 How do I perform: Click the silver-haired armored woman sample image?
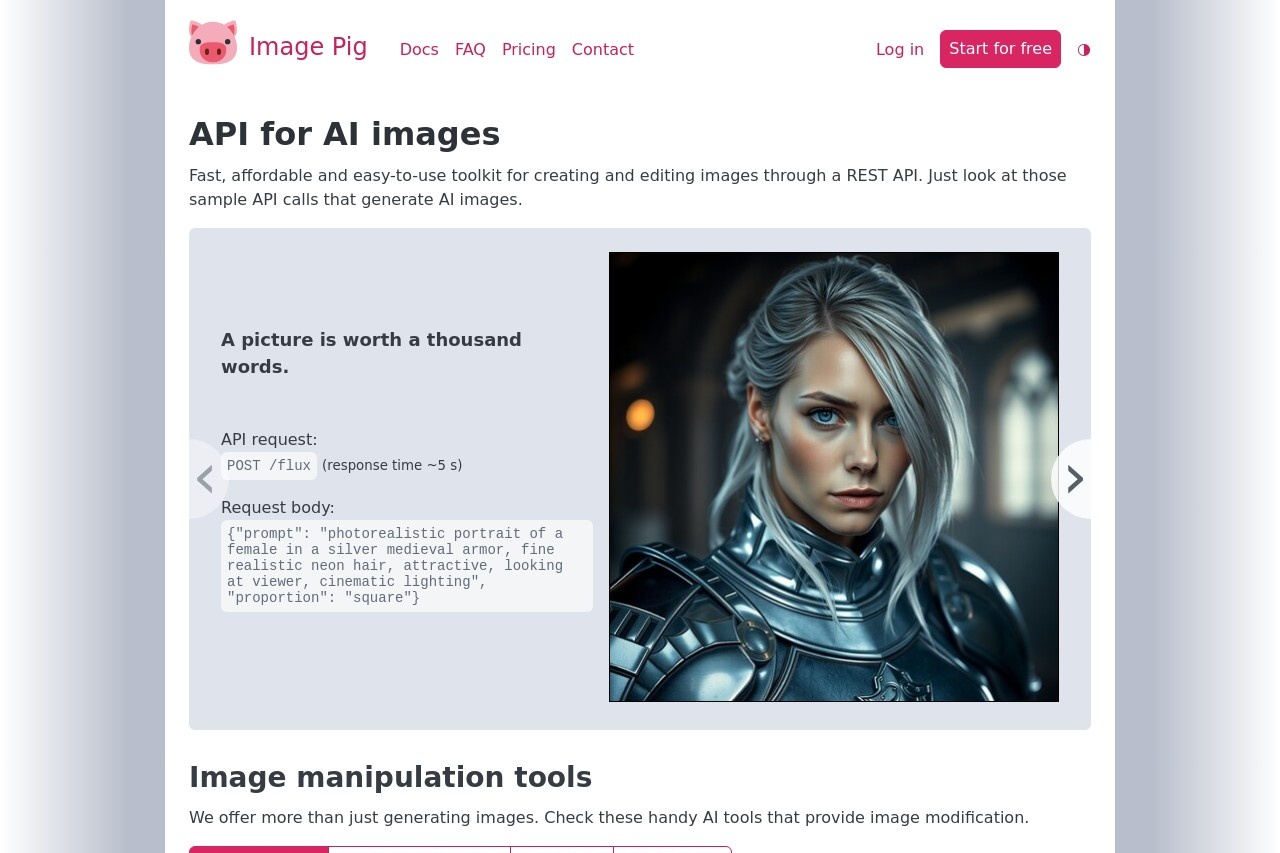(834, 477)
